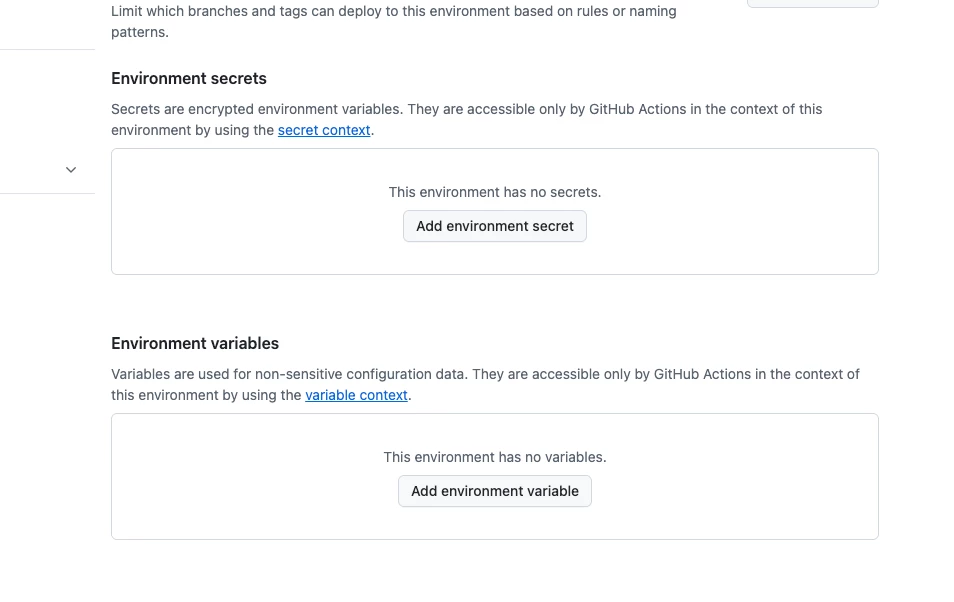Click Add environment secret button
Screen dimensions: 954x602
click(x=495, y=226)
